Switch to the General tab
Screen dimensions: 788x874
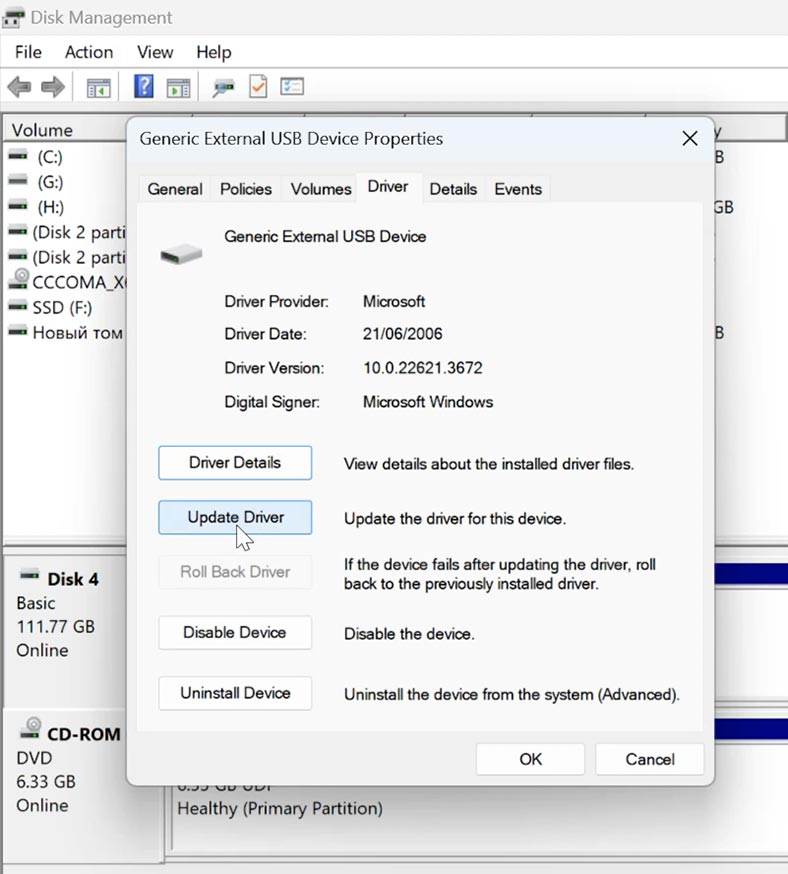coord(175,189)
